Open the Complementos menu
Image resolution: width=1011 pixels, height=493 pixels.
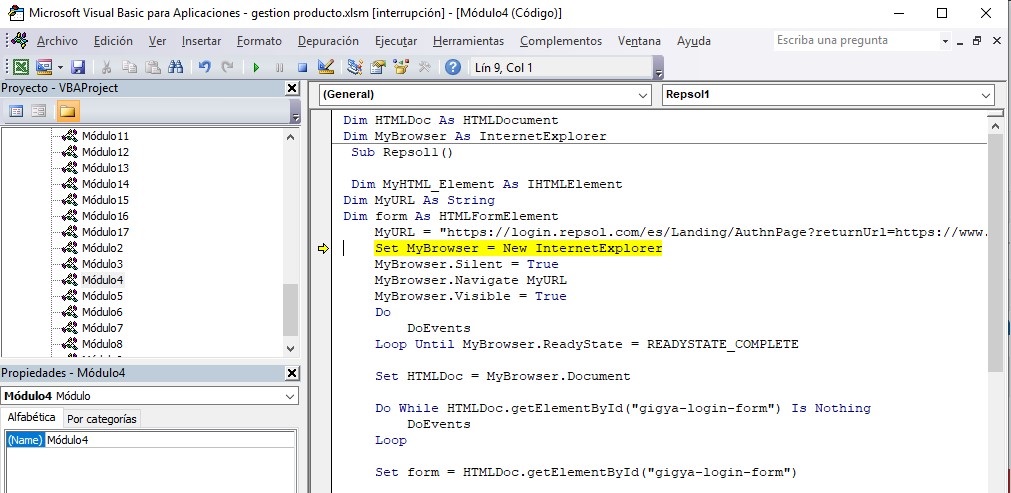pyautogui.click(x=561, y=41)
